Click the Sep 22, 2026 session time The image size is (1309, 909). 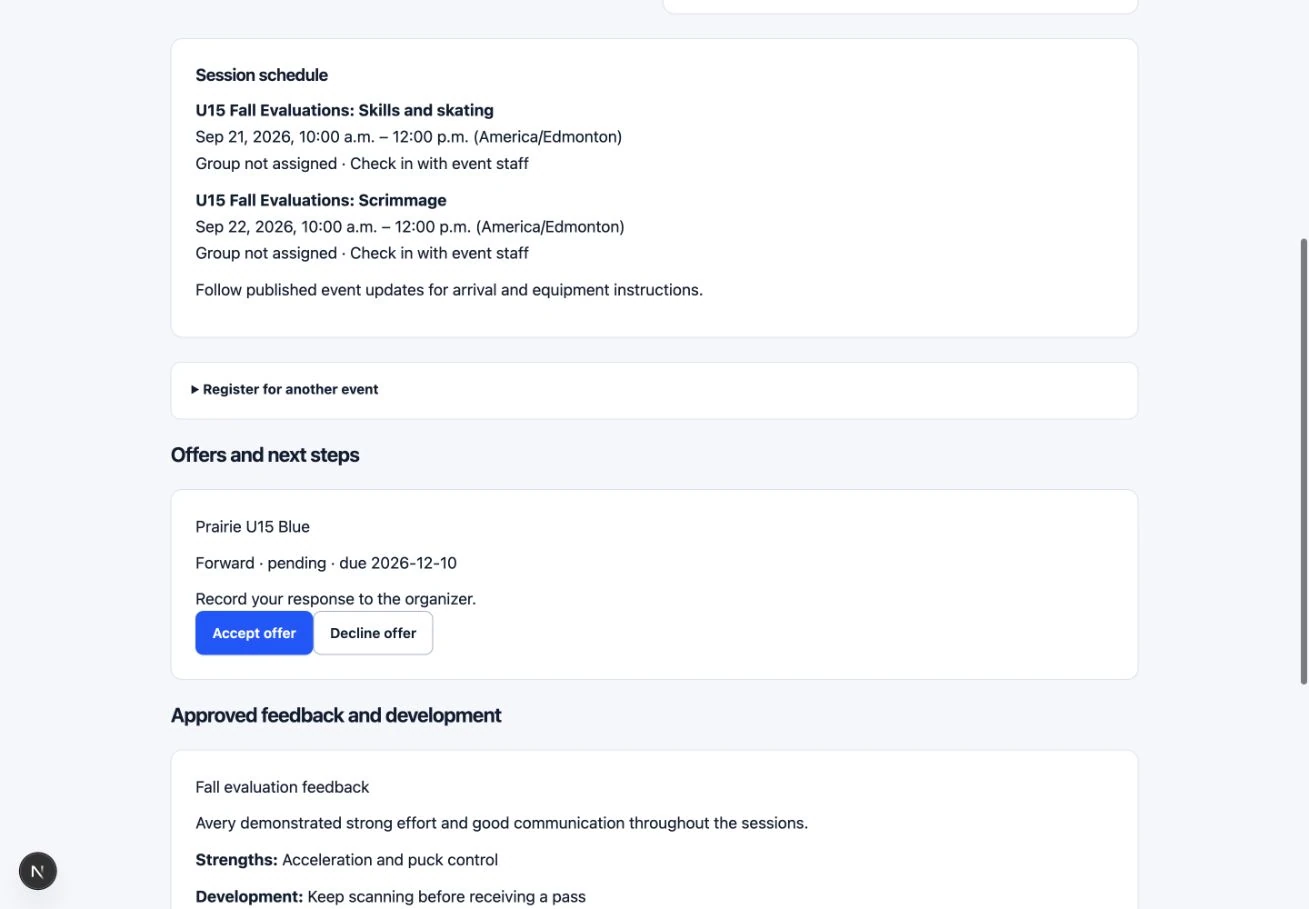click(410, 227)
